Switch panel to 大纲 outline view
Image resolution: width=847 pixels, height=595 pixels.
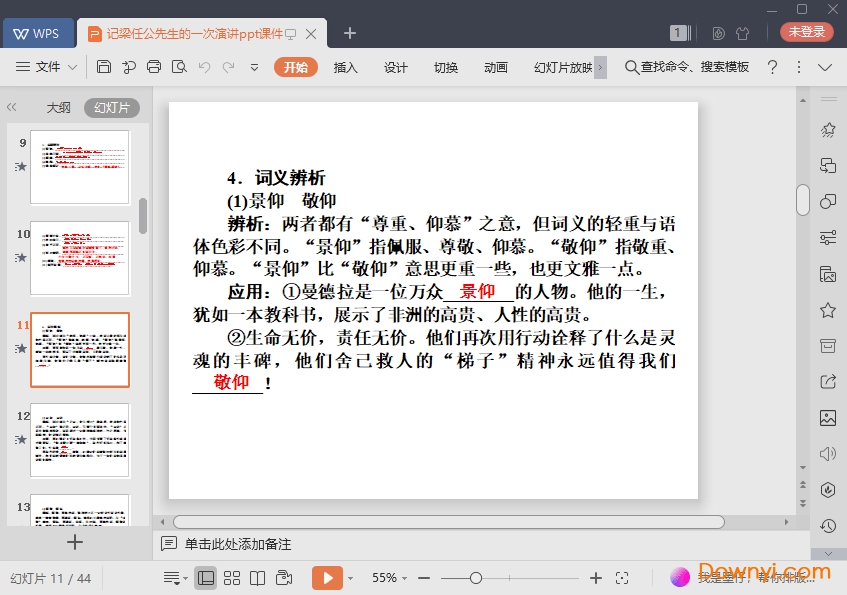[x=58, y=107]
